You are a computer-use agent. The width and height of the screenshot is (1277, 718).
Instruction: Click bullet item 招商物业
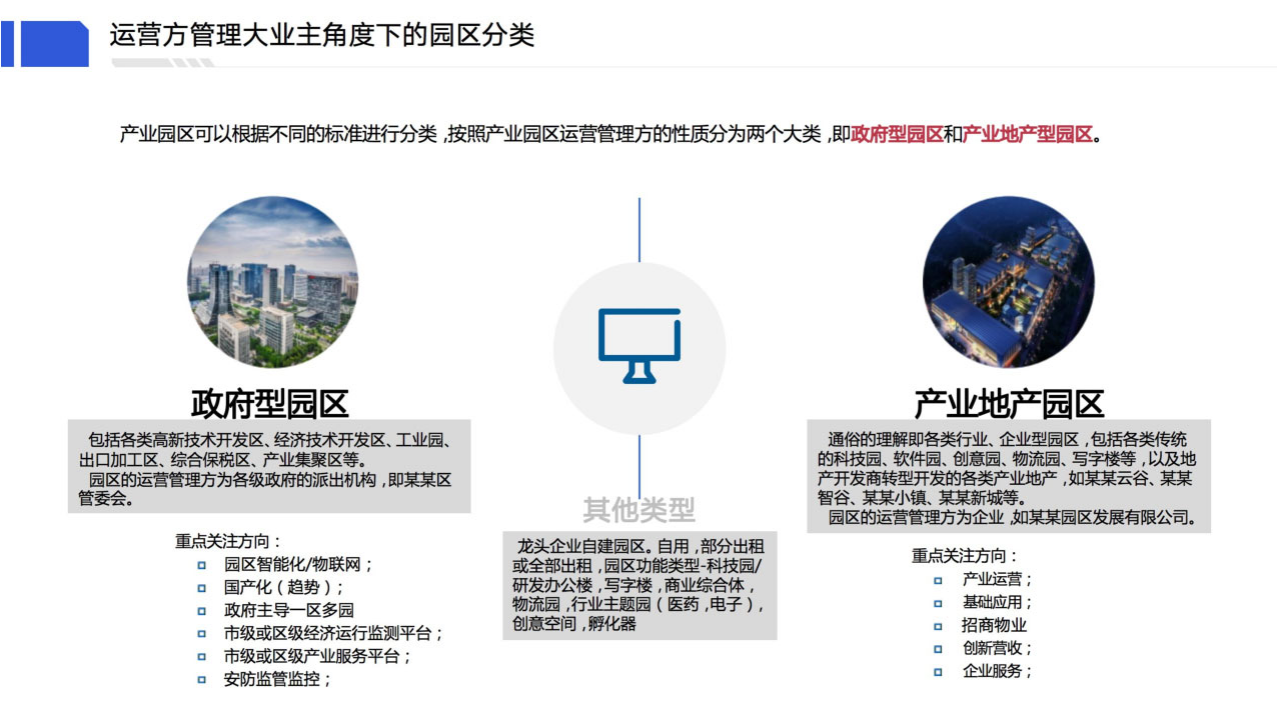click(994, 625)
